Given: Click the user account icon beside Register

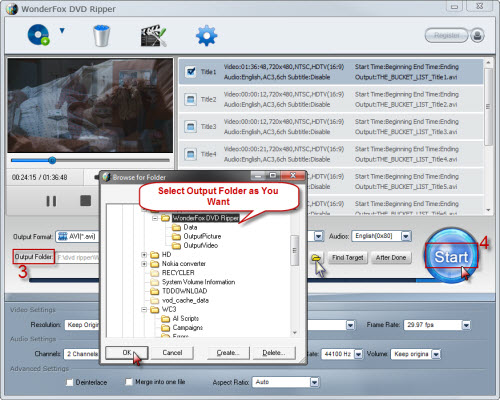Looking at the screenshot, I should coord(477,35).
